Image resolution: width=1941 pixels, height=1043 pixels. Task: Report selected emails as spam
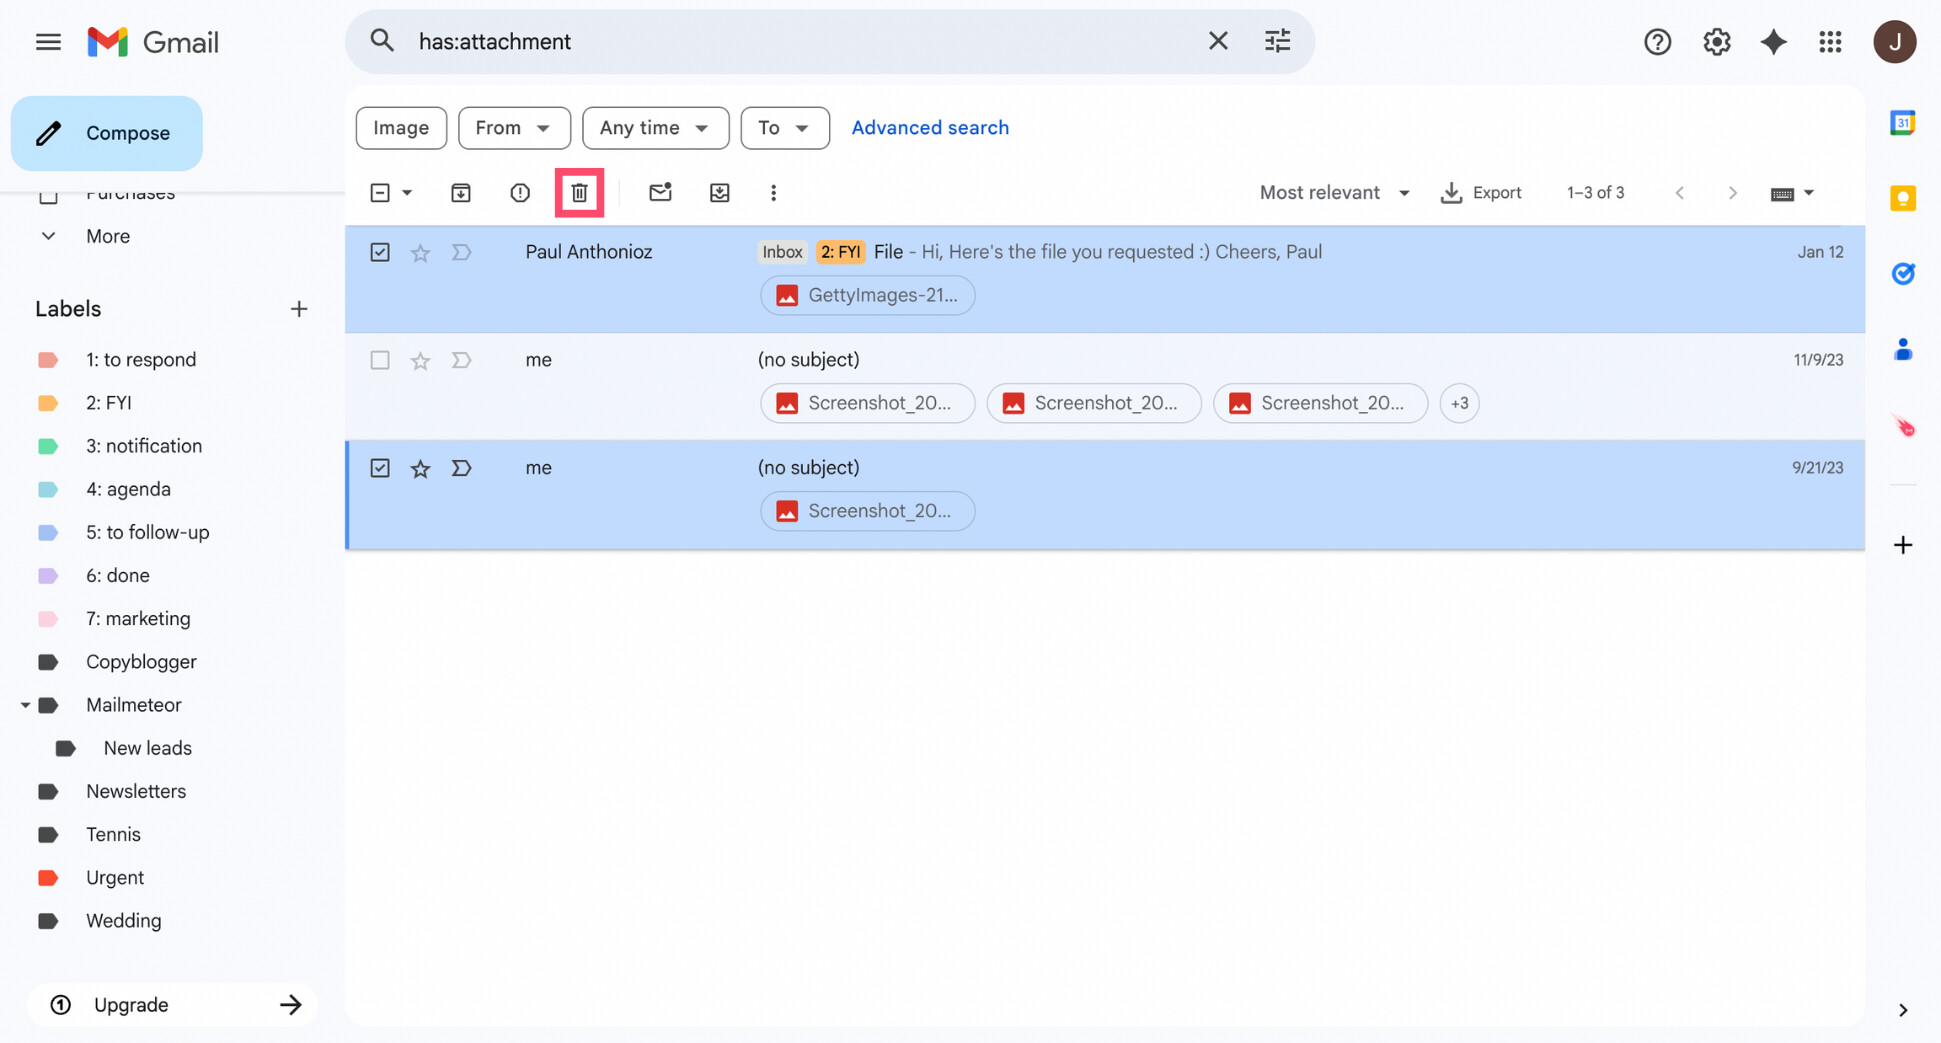point(519,192)
